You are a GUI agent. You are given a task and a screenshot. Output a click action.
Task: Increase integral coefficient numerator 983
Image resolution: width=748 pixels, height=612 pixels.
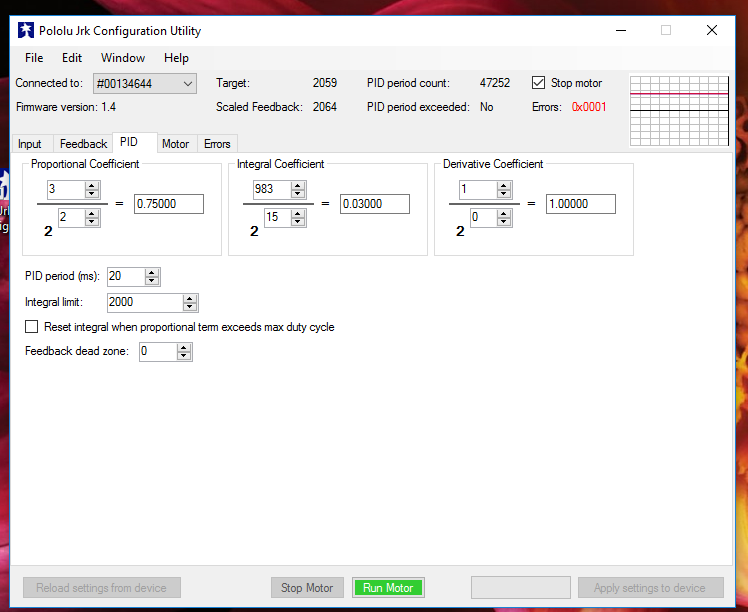tap(298, 186)
